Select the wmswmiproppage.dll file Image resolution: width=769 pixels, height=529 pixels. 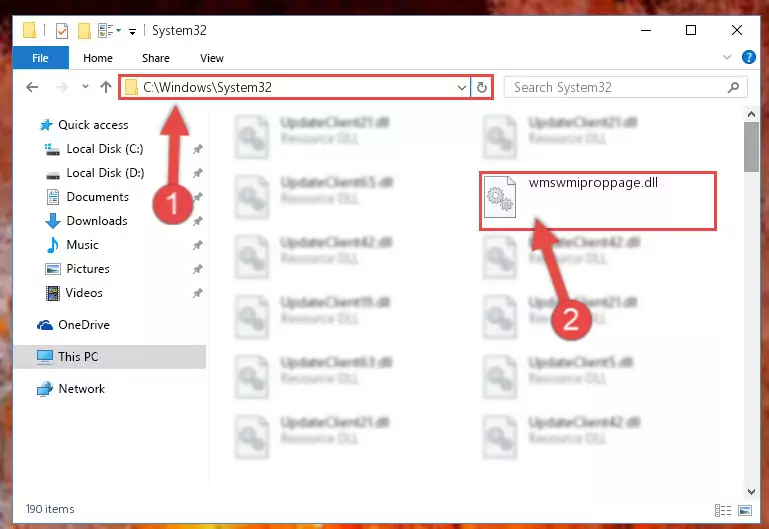click(x=598, y=201)
